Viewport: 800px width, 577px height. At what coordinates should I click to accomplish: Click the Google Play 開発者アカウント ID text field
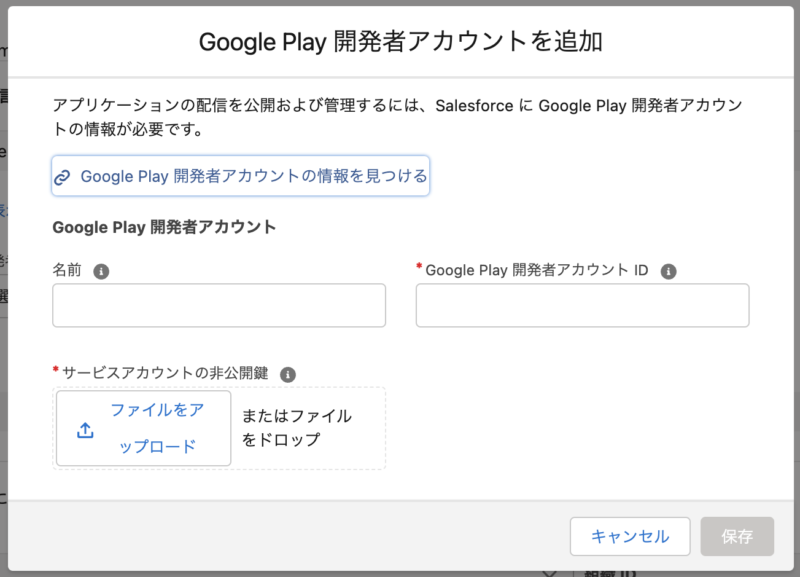pyautogui.click(x=581, y=305)
